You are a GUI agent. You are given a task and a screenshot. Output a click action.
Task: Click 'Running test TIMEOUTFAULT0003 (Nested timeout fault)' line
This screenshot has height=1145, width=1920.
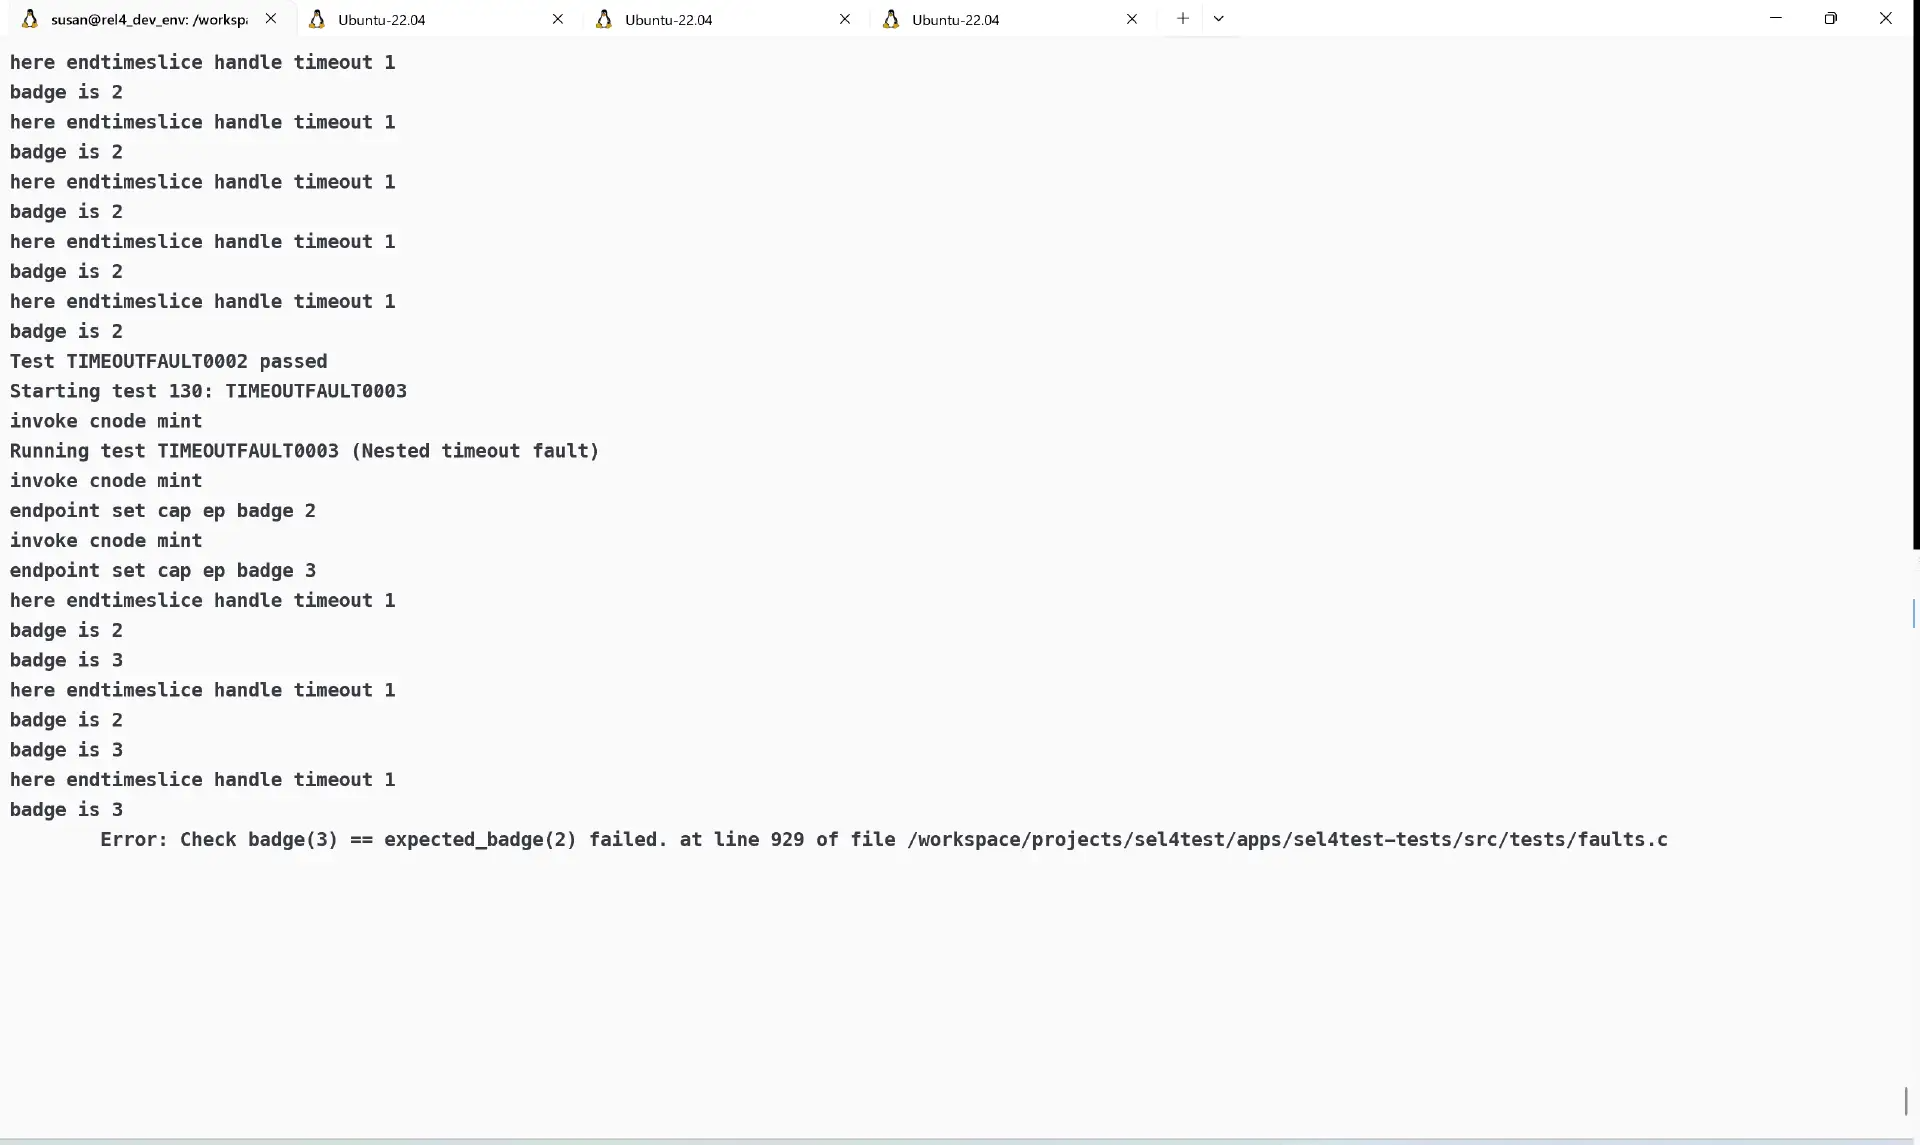[x=305, y=452]
